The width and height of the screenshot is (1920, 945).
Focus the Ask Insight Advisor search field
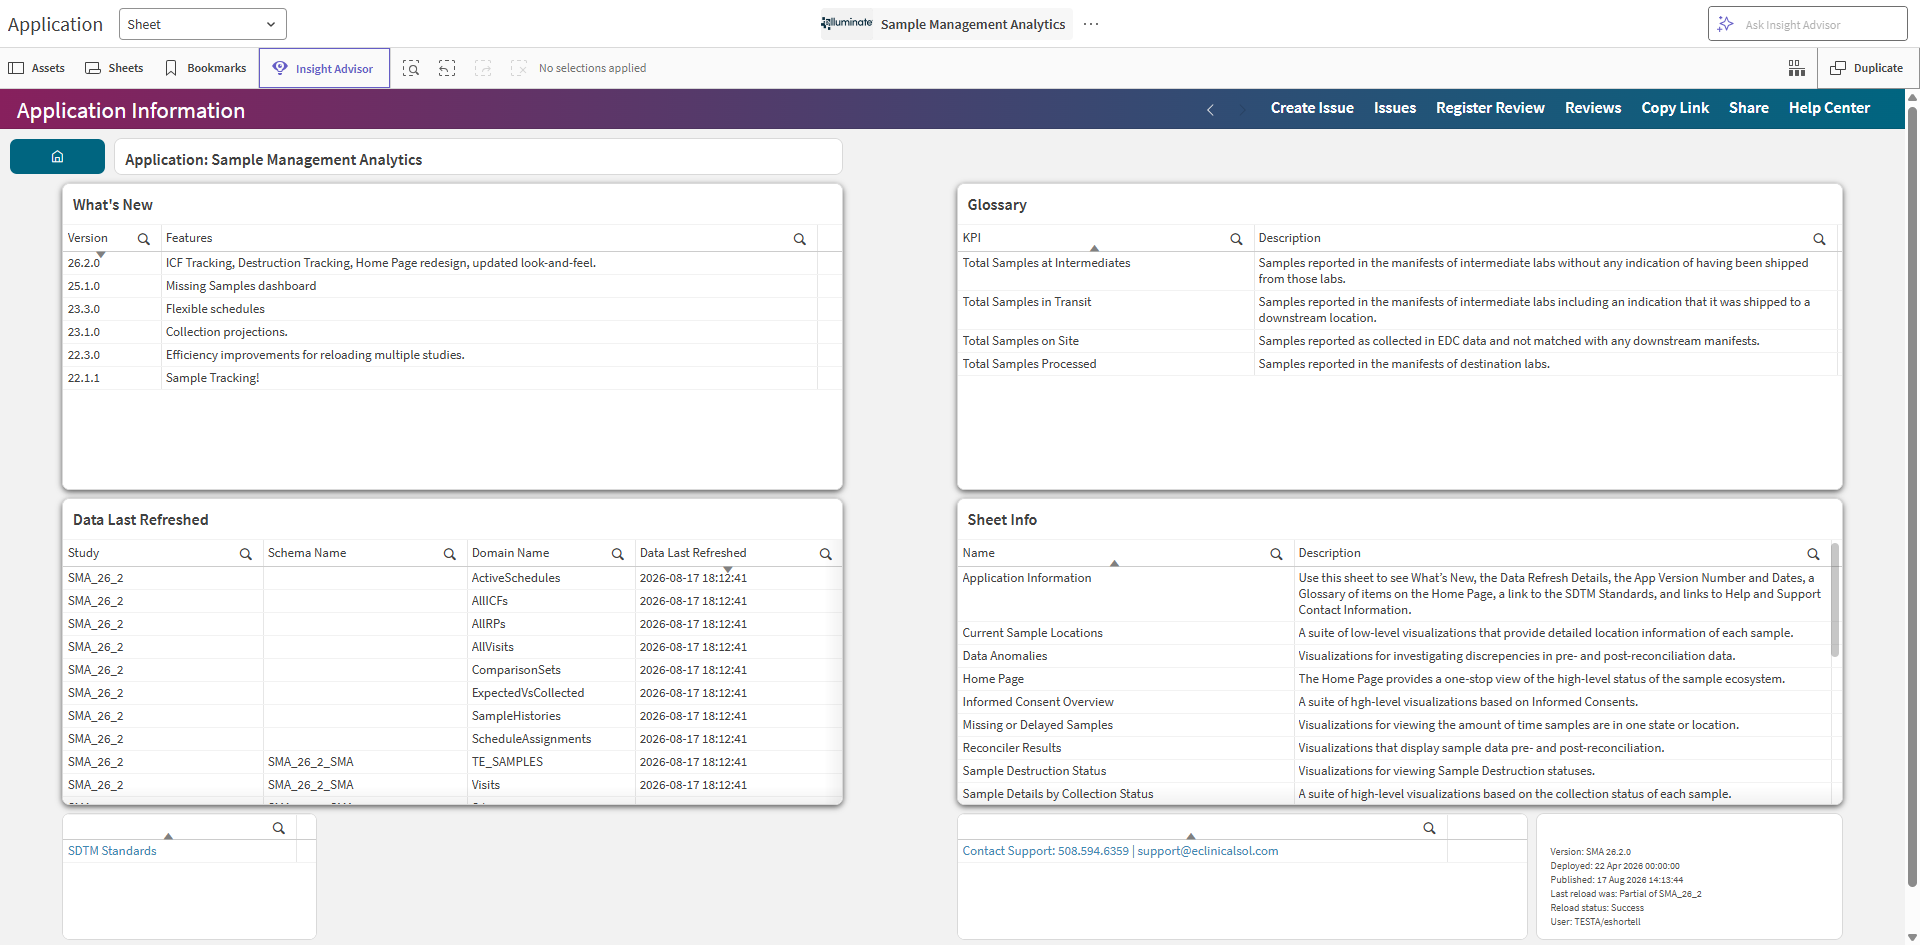point(1807,24)
